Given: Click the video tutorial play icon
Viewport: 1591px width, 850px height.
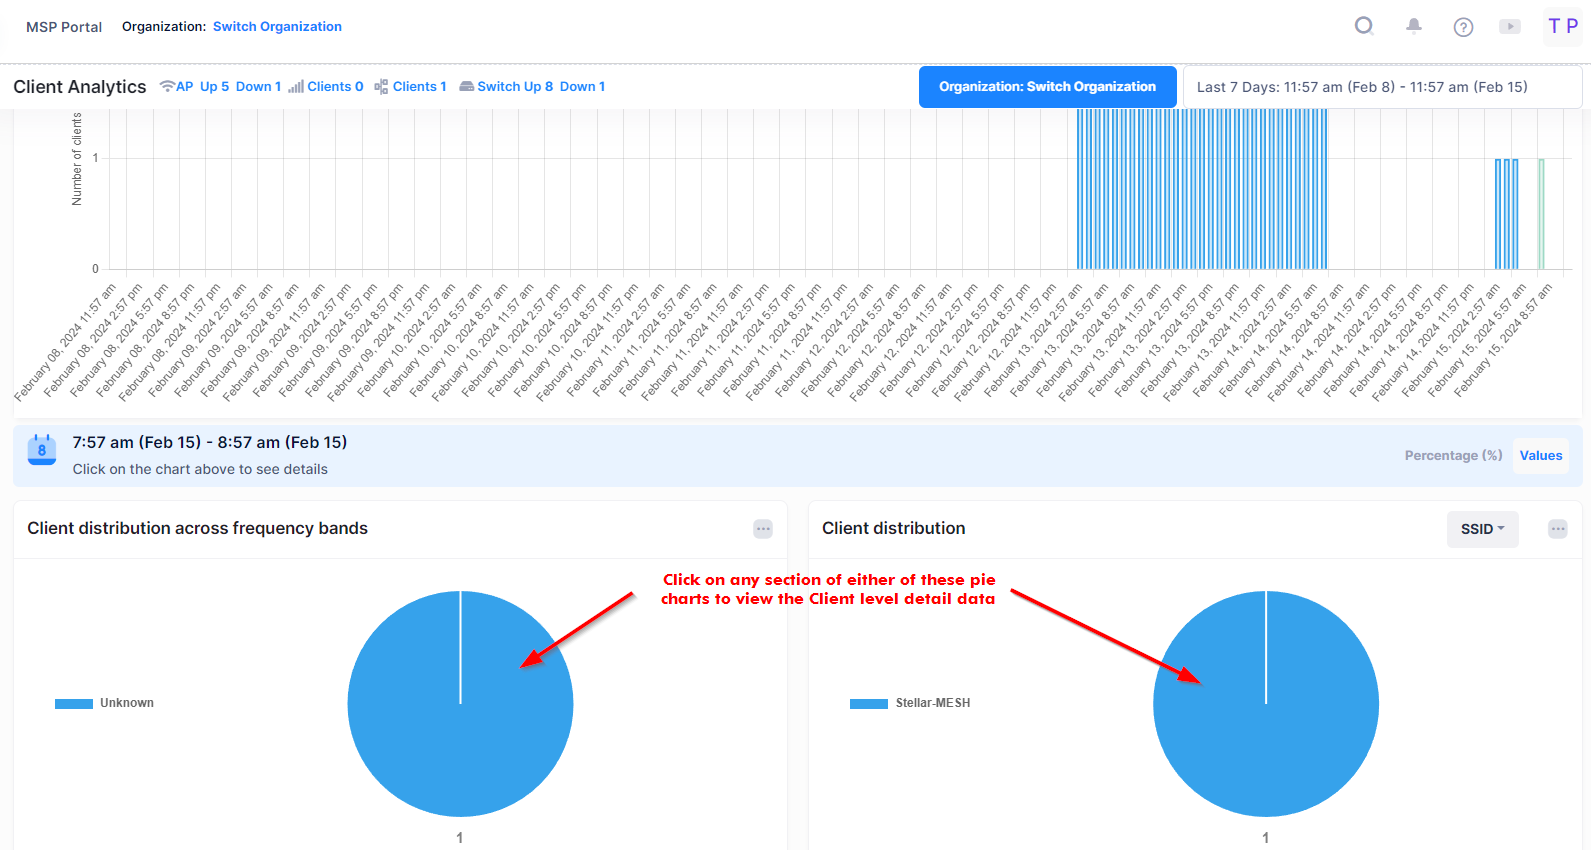Looking at the screenshot, I should click(1510, 27).
